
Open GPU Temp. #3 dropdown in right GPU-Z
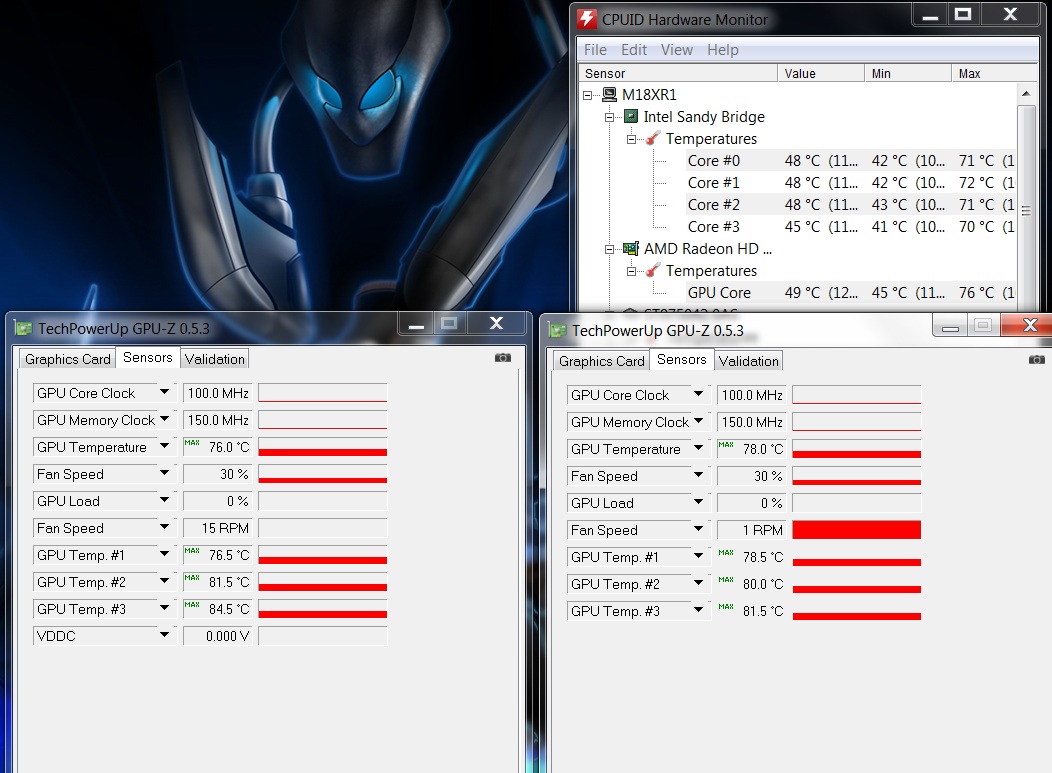pos(698,610)
